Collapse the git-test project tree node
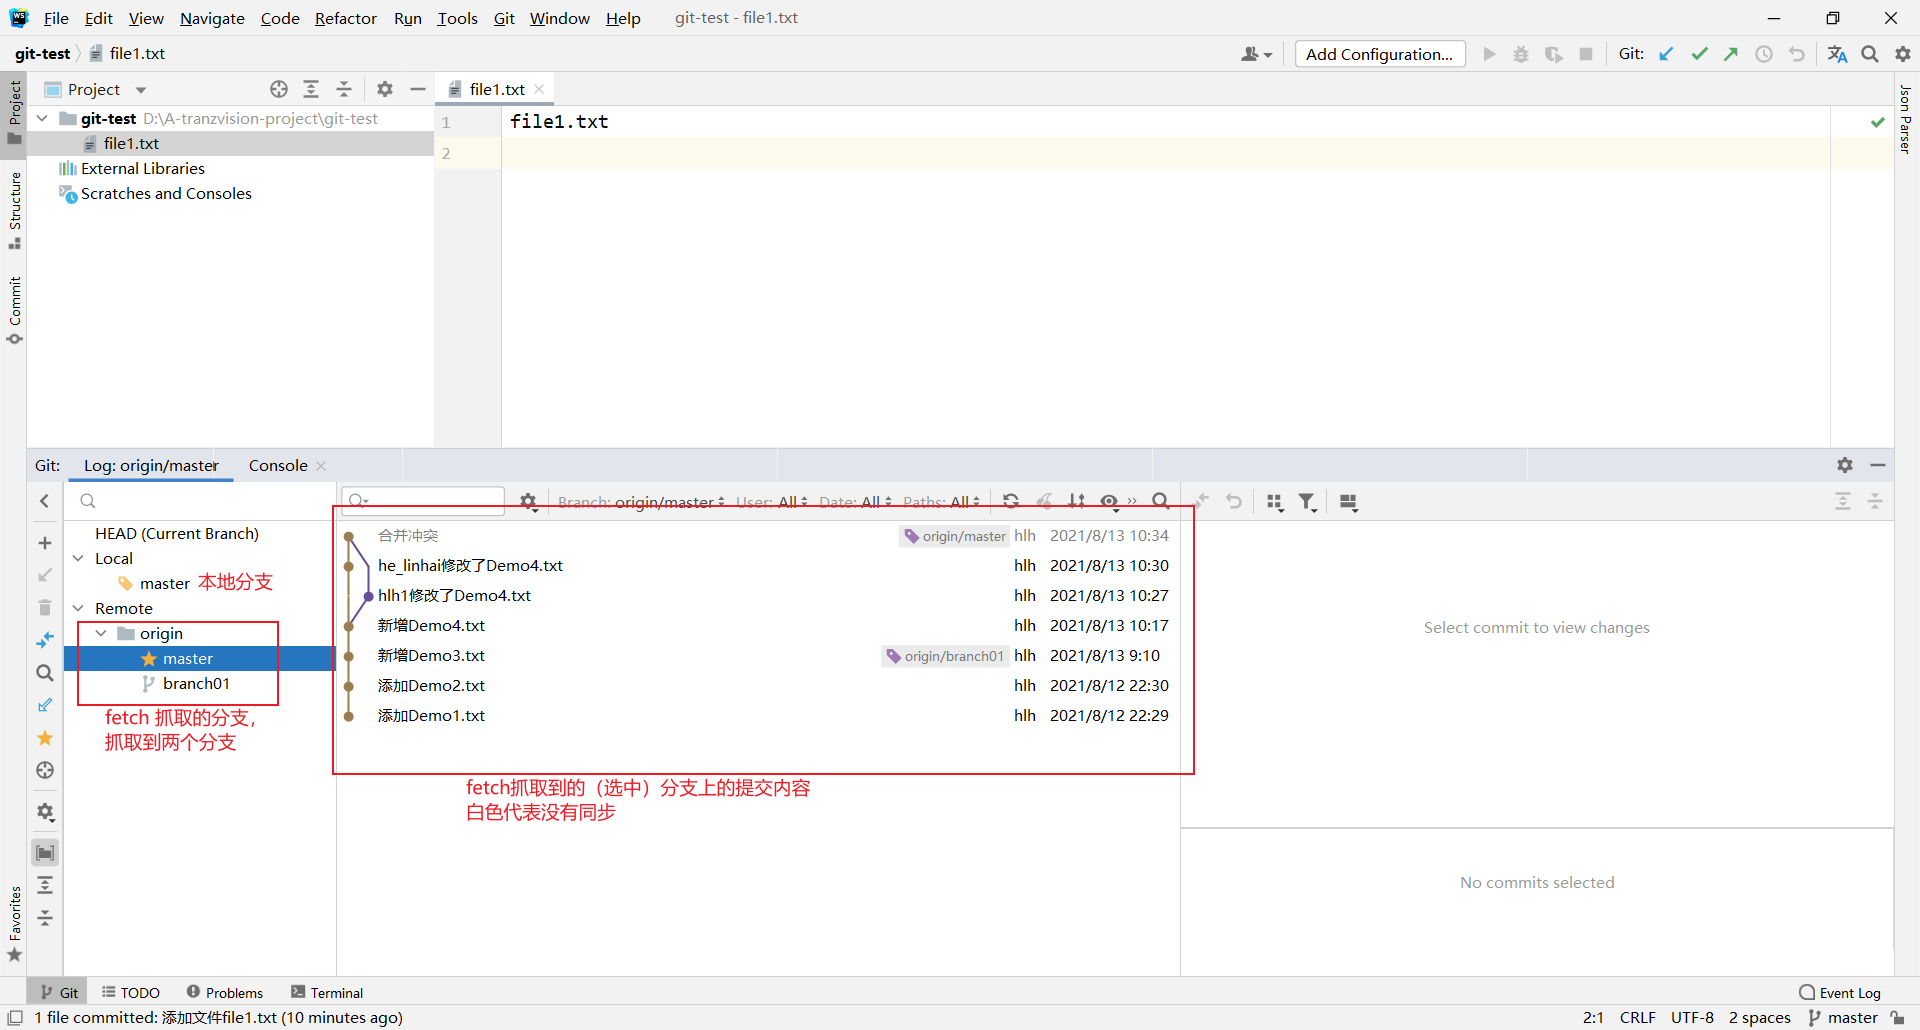Image resolution: width=1920 pixels, height=1030 pixels. [x=41, y=118]
